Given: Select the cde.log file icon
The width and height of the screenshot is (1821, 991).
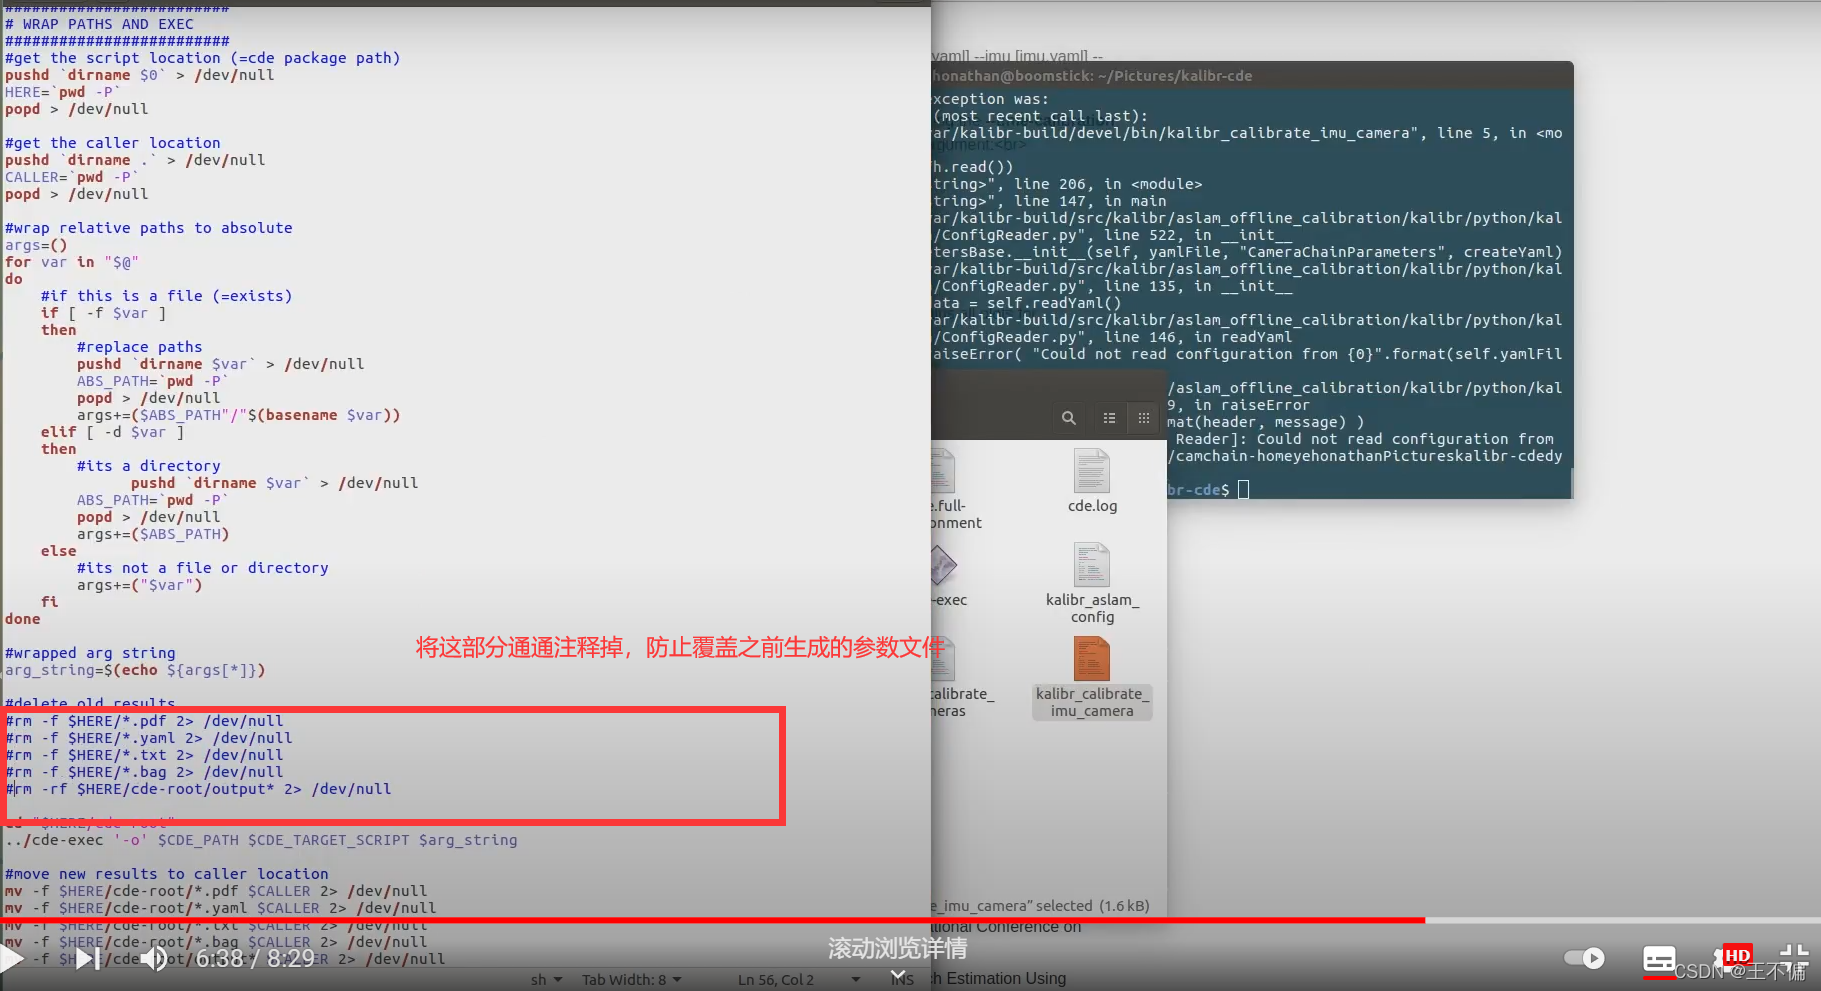Looking at the screenshot, I should click(x=1092, y=471).
